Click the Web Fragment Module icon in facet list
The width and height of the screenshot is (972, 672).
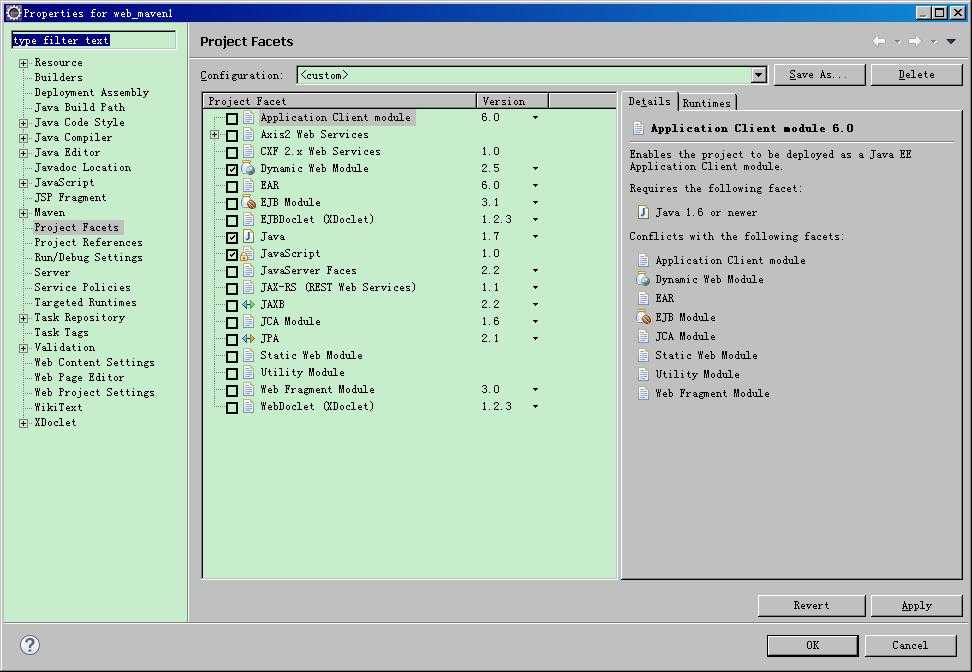[x=248, y=389]
